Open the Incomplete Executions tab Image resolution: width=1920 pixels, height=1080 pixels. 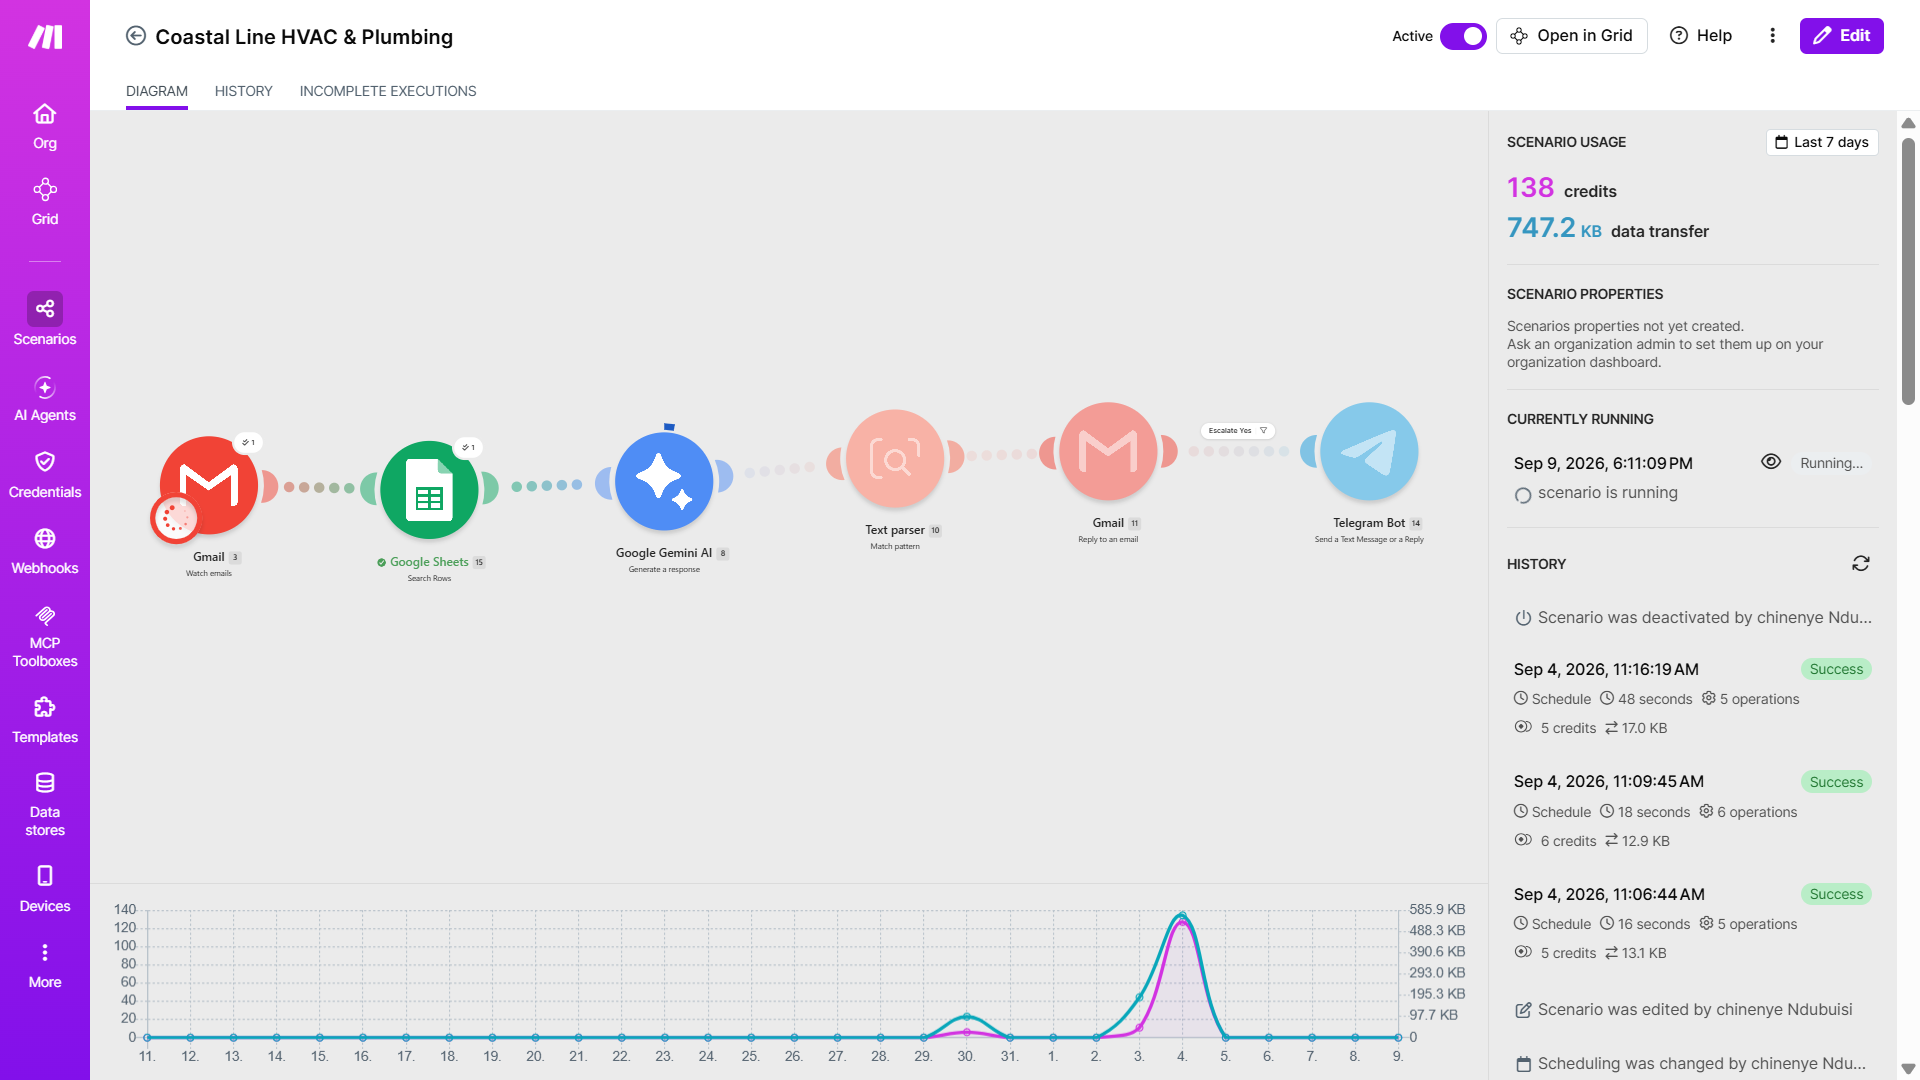pos(388,91)
